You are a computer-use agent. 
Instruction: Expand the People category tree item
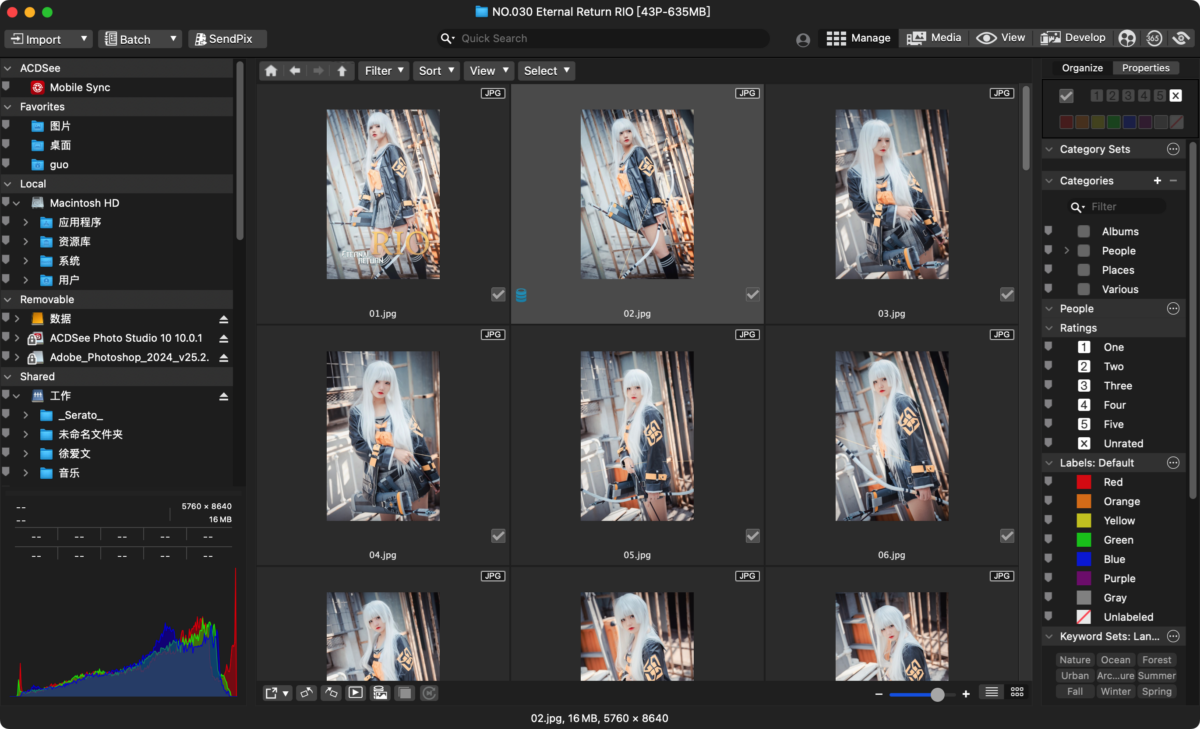click(x=1067, y=251)
